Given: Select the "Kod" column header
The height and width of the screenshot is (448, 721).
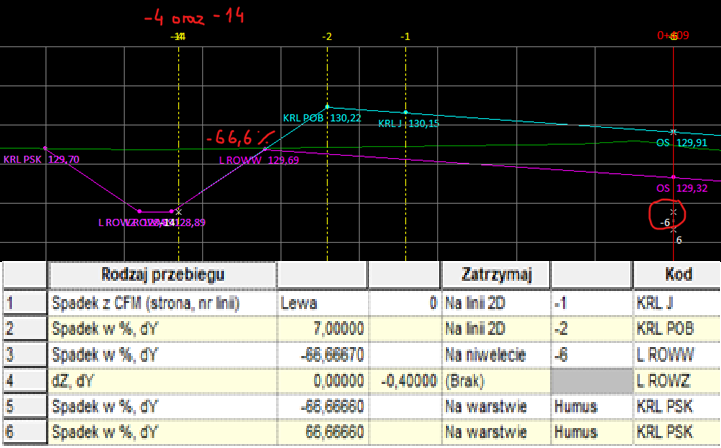Looking at the screenshot, I should 677,274.
